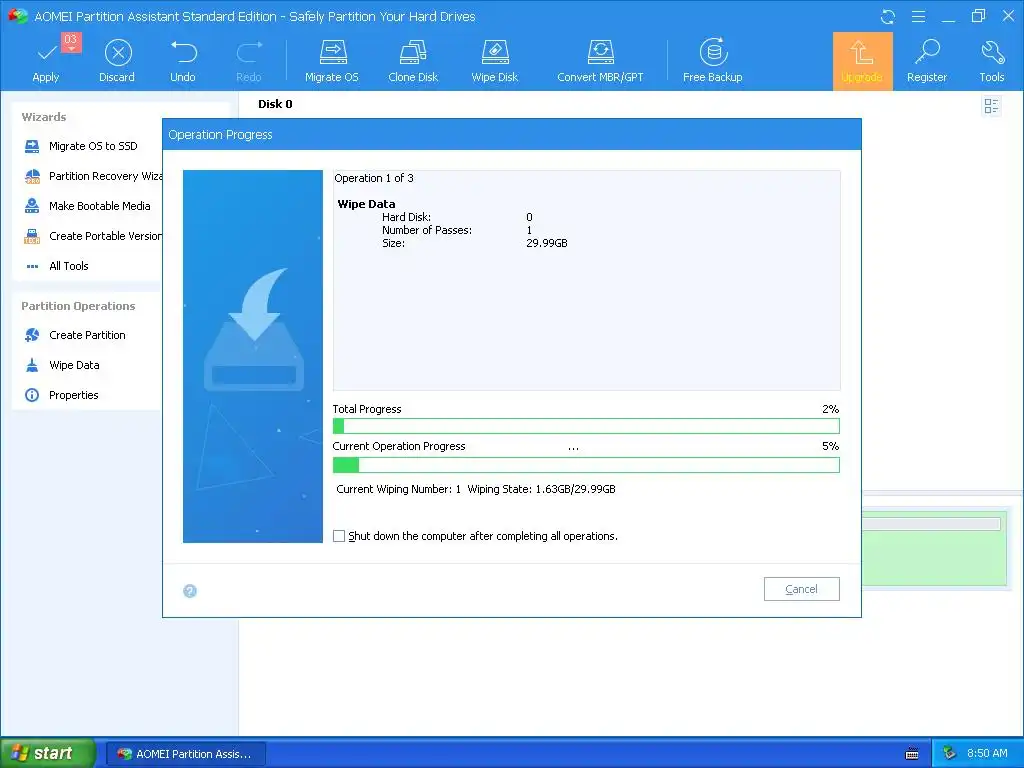Select AOMEI Partition Assistant taskbar item
The width and height of the screenshot is (1024, 768).
[185, 754]
